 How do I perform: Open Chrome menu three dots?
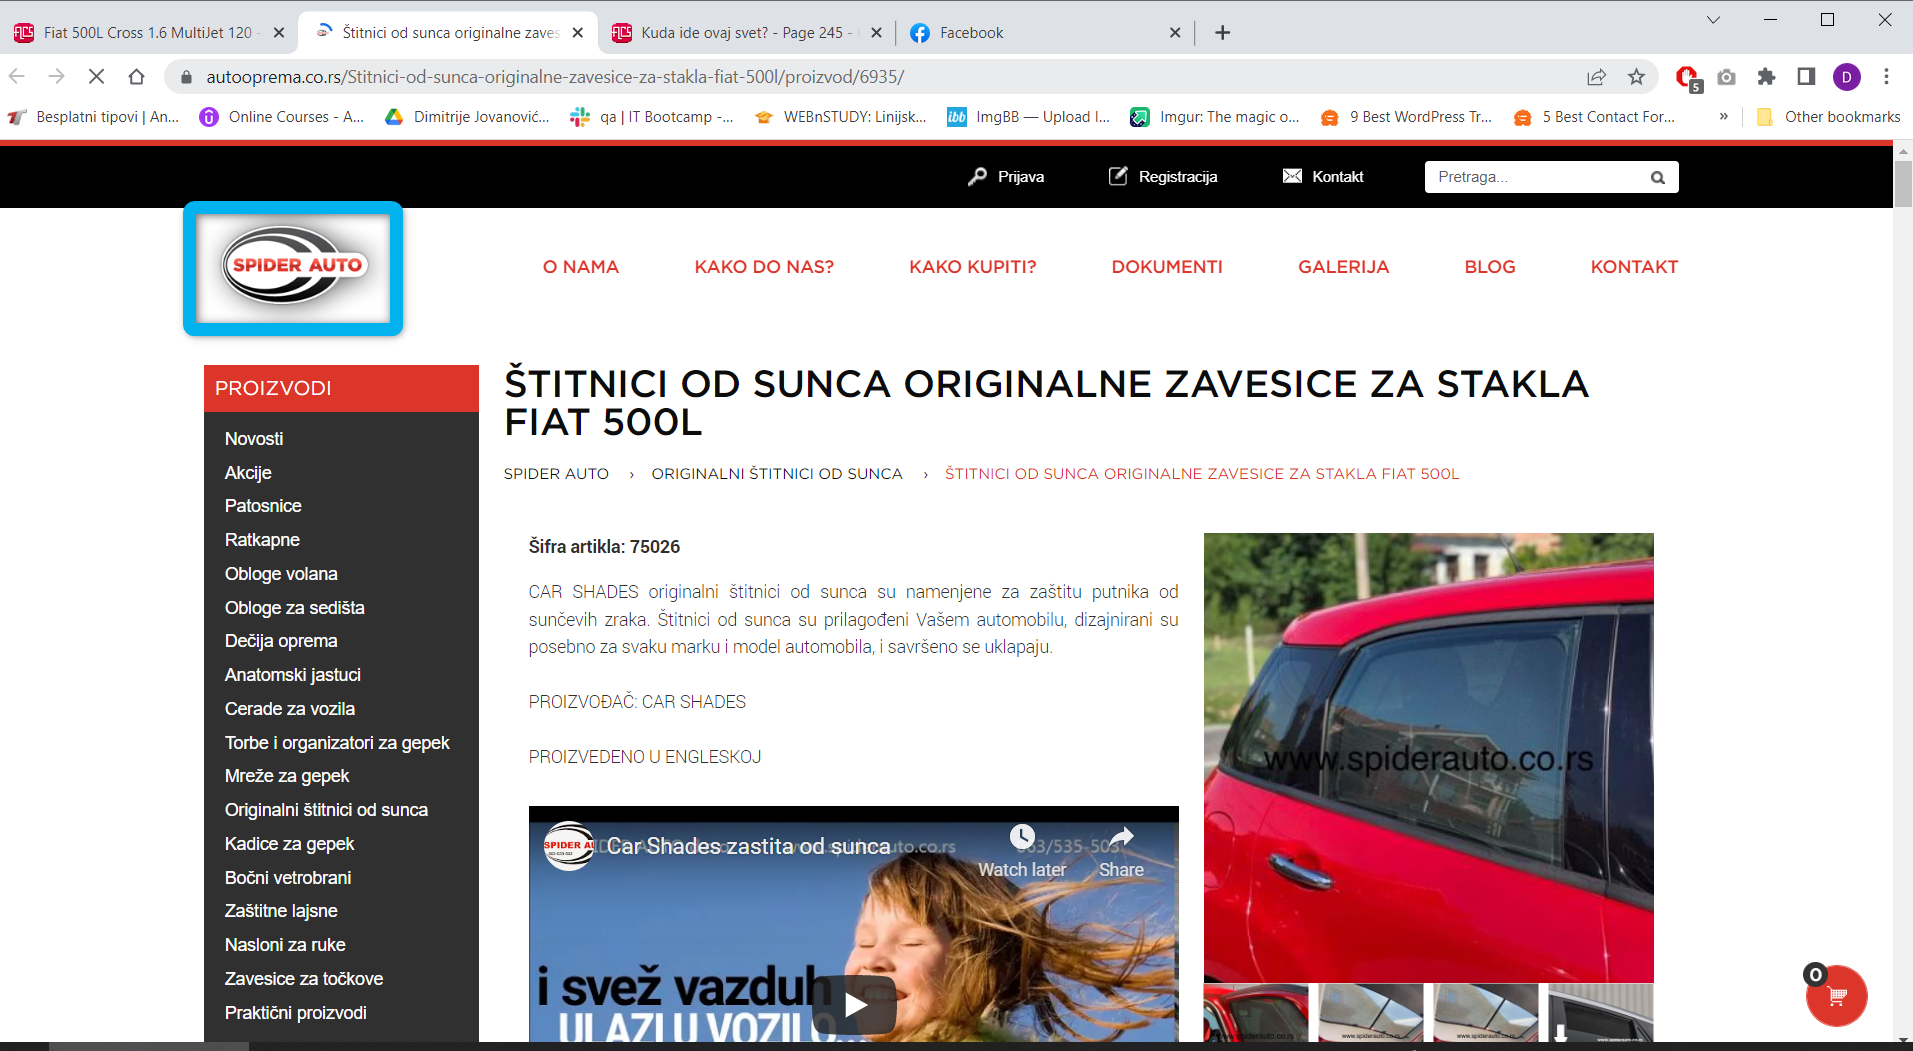click(x=1886, y=77)
